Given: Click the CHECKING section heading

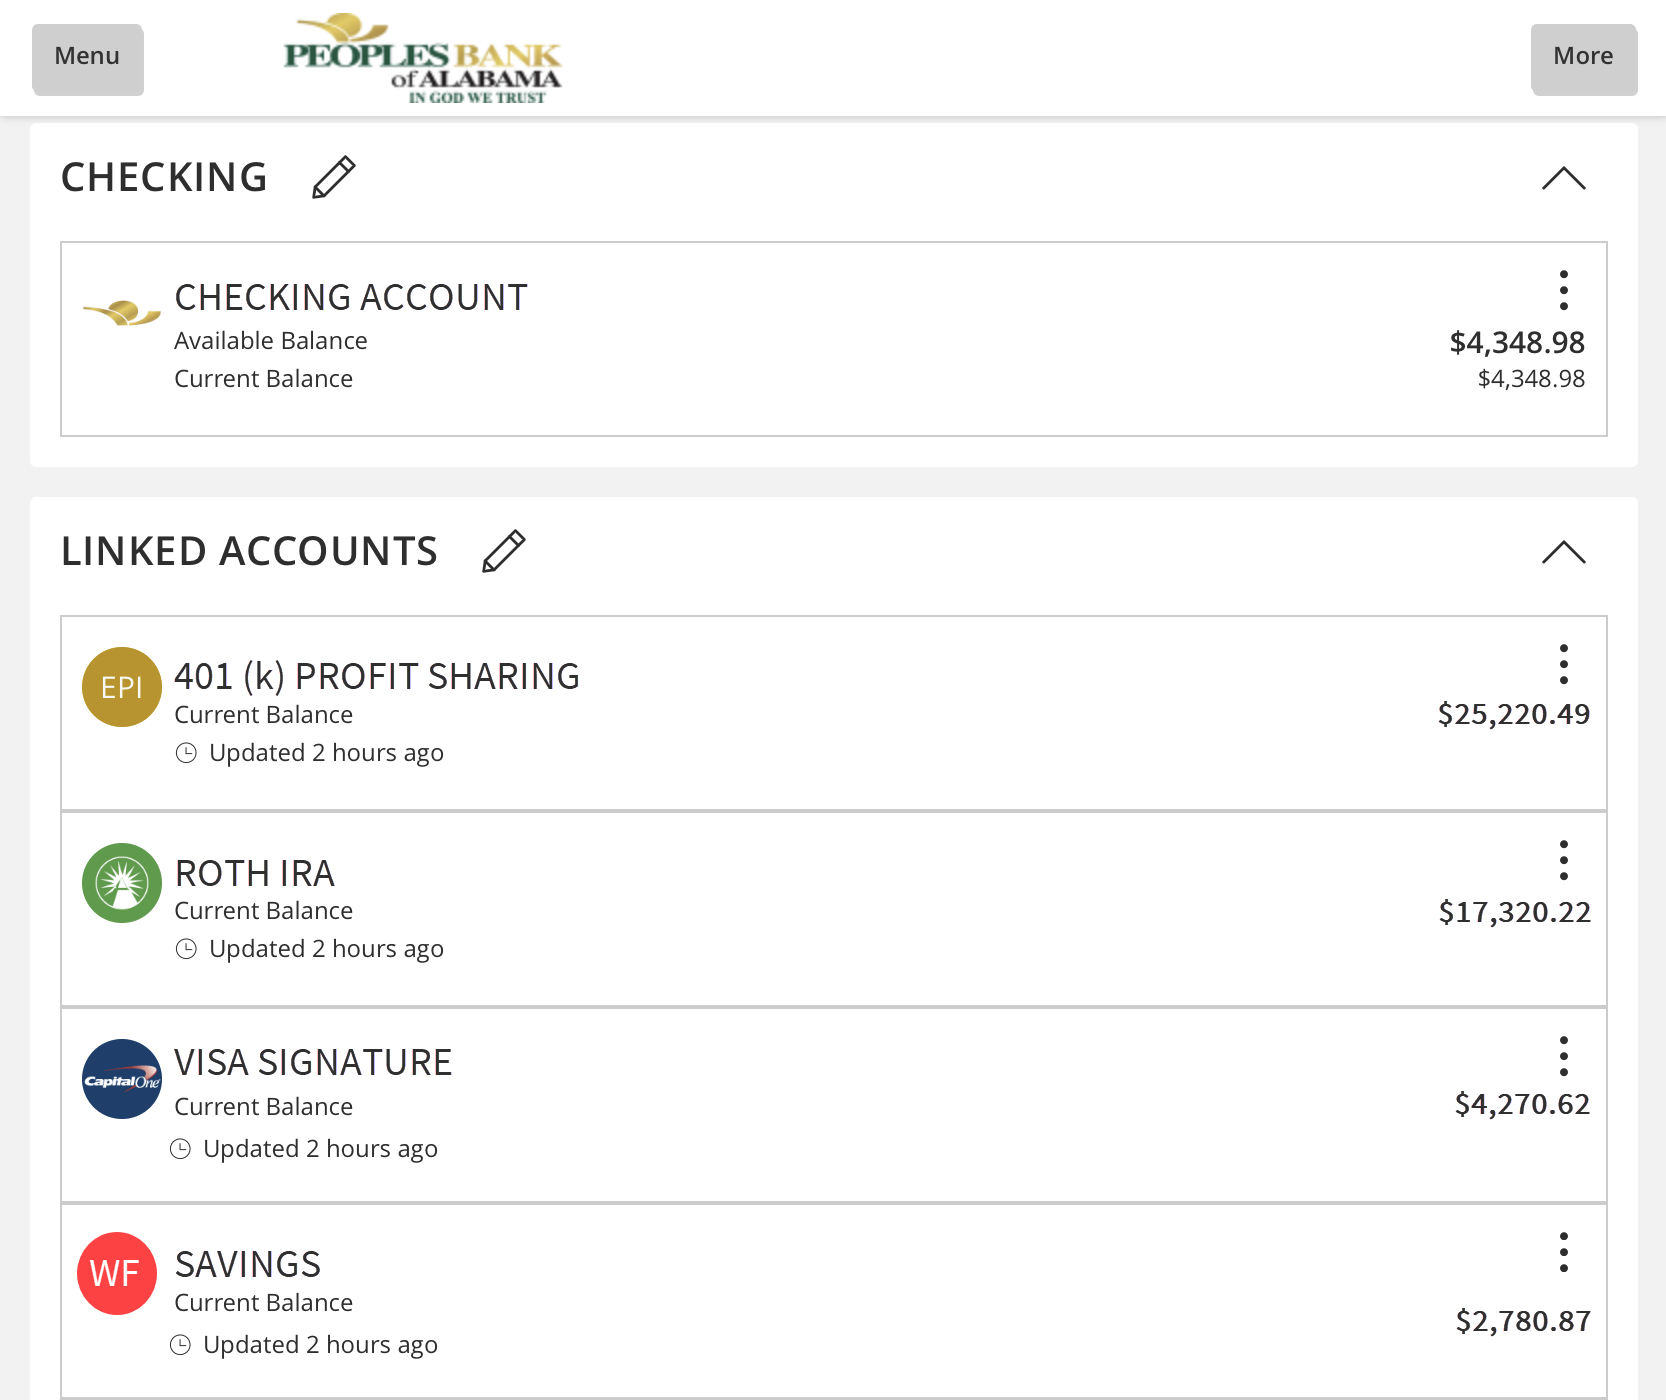Looking at the screenshot, I should [164, 177].
